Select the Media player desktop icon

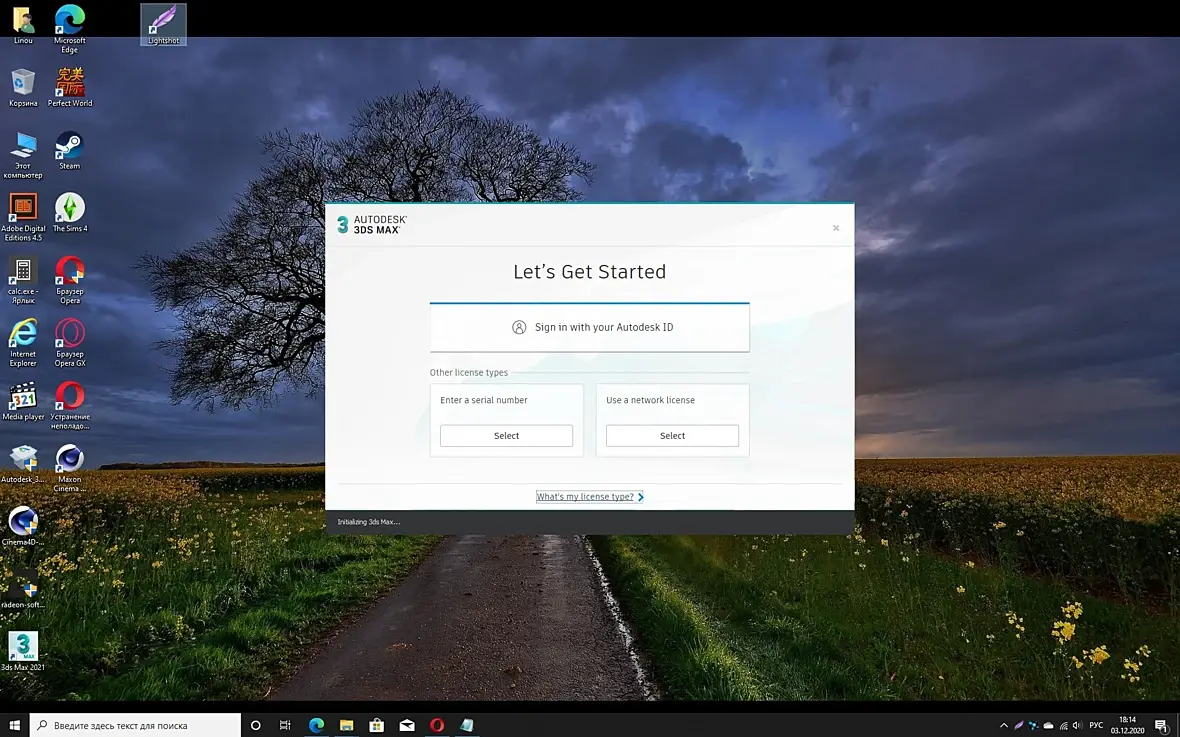coord(23,400)
